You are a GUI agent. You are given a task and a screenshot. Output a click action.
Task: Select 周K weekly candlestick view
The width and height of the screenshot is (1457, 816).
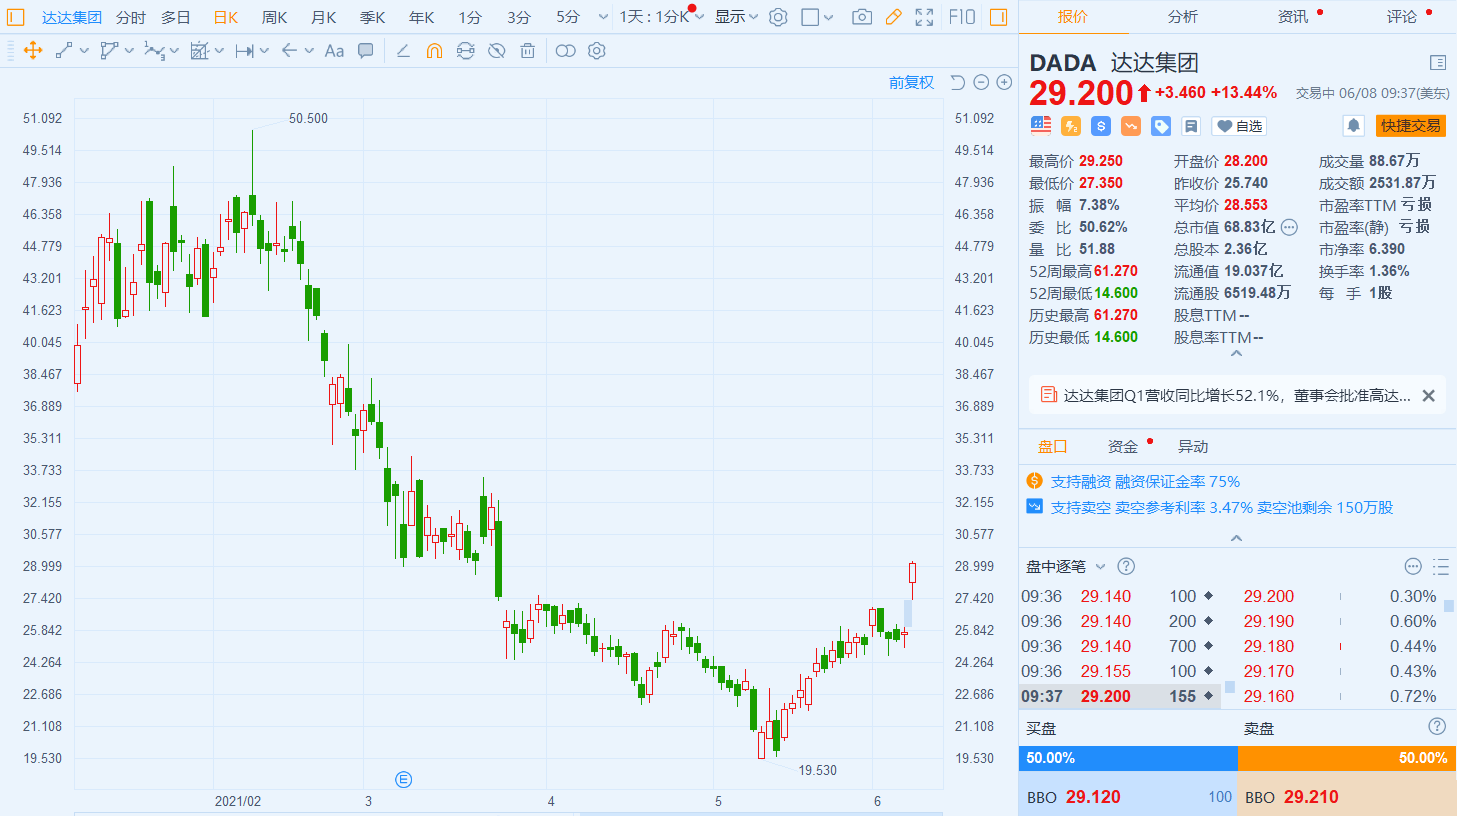coord(274,17)
